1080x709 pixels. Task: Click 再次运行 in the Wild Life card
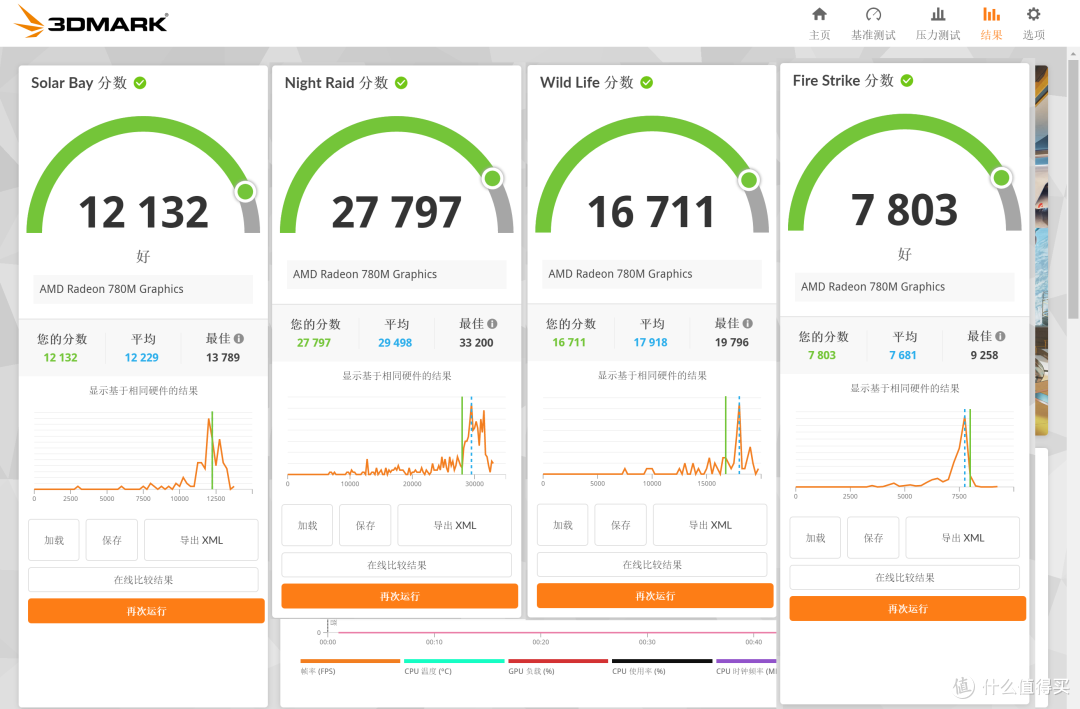655,596
